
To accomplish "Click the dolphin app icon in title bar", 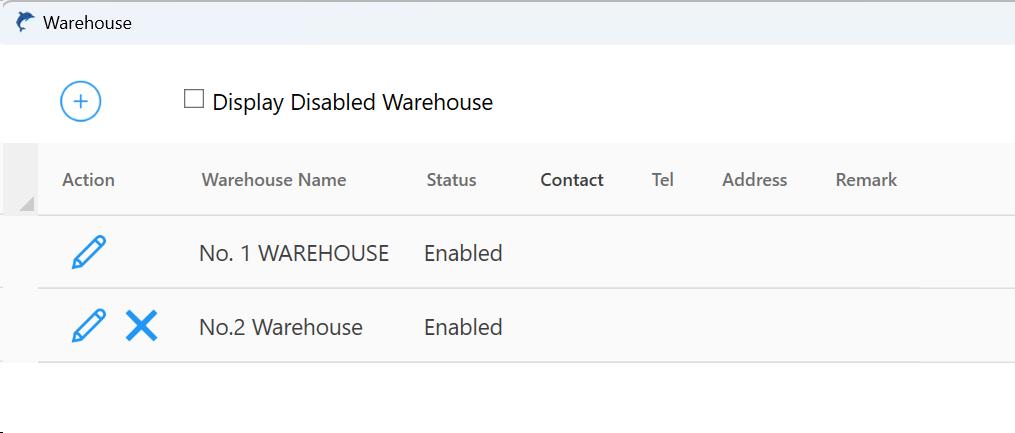I will tap(25, 21).
